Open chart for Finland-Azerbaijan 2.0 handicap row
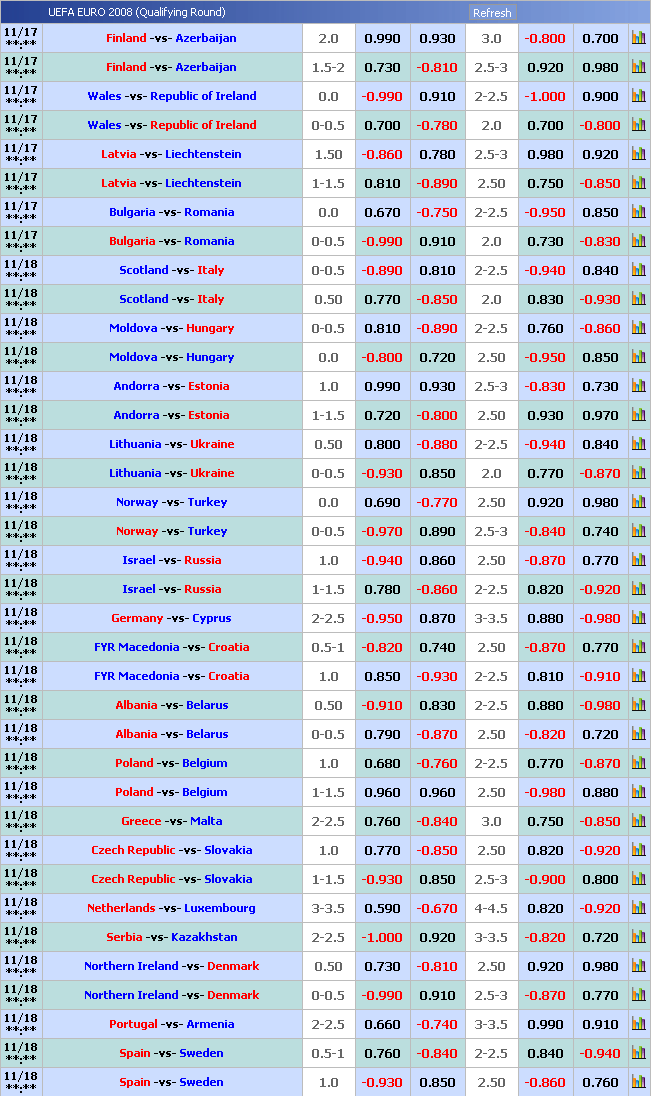 tap(638, 38)
